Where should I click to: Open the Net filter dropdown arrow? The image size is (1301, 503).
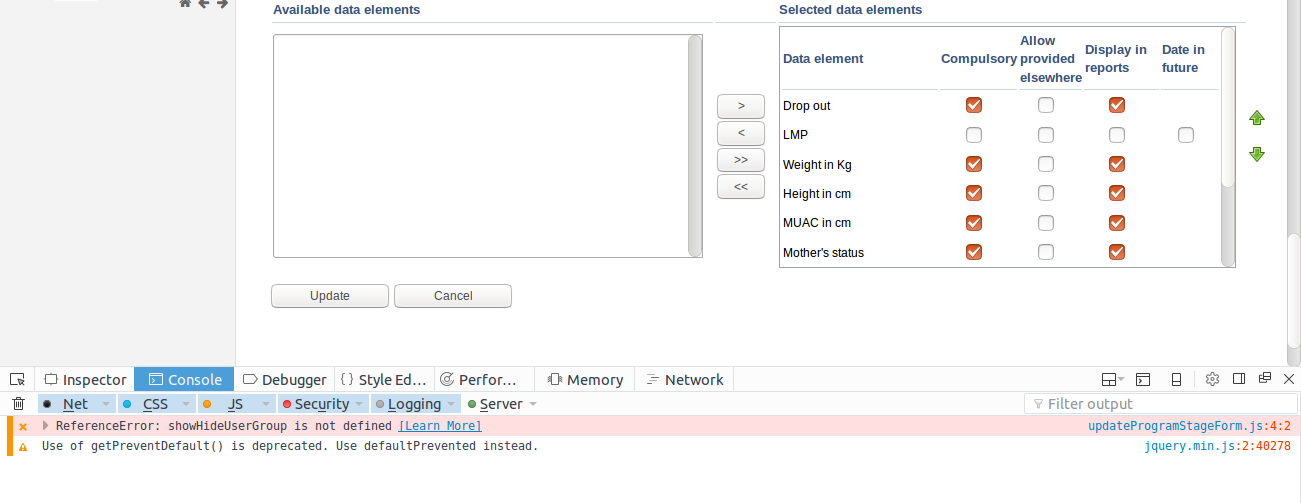tap(106, 404)
